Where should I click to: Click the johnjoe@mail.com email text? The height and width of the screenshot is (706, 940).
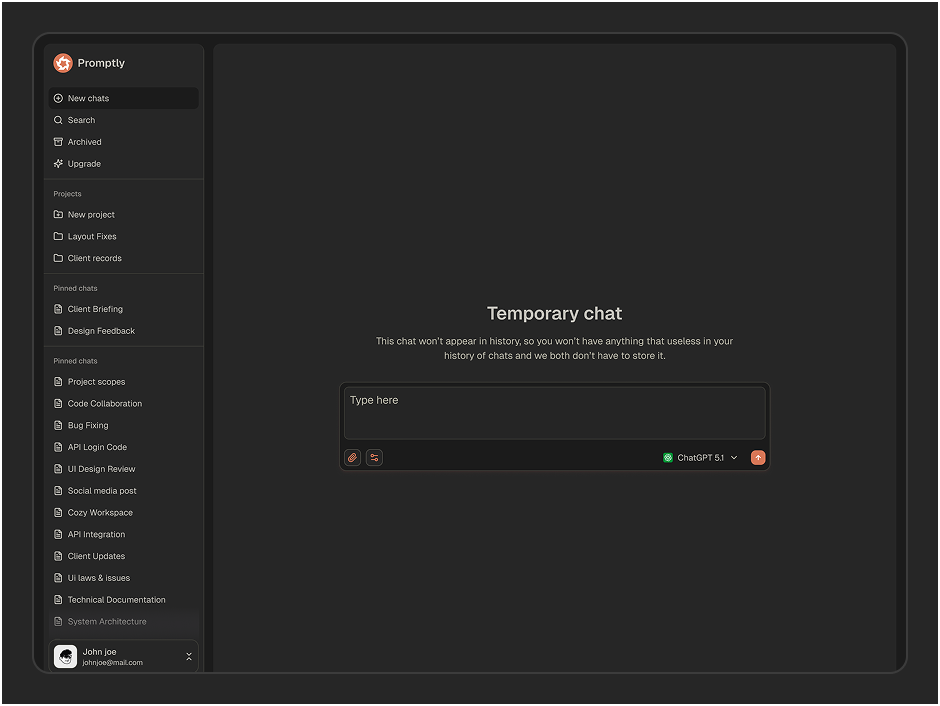[x=113, y=663]
